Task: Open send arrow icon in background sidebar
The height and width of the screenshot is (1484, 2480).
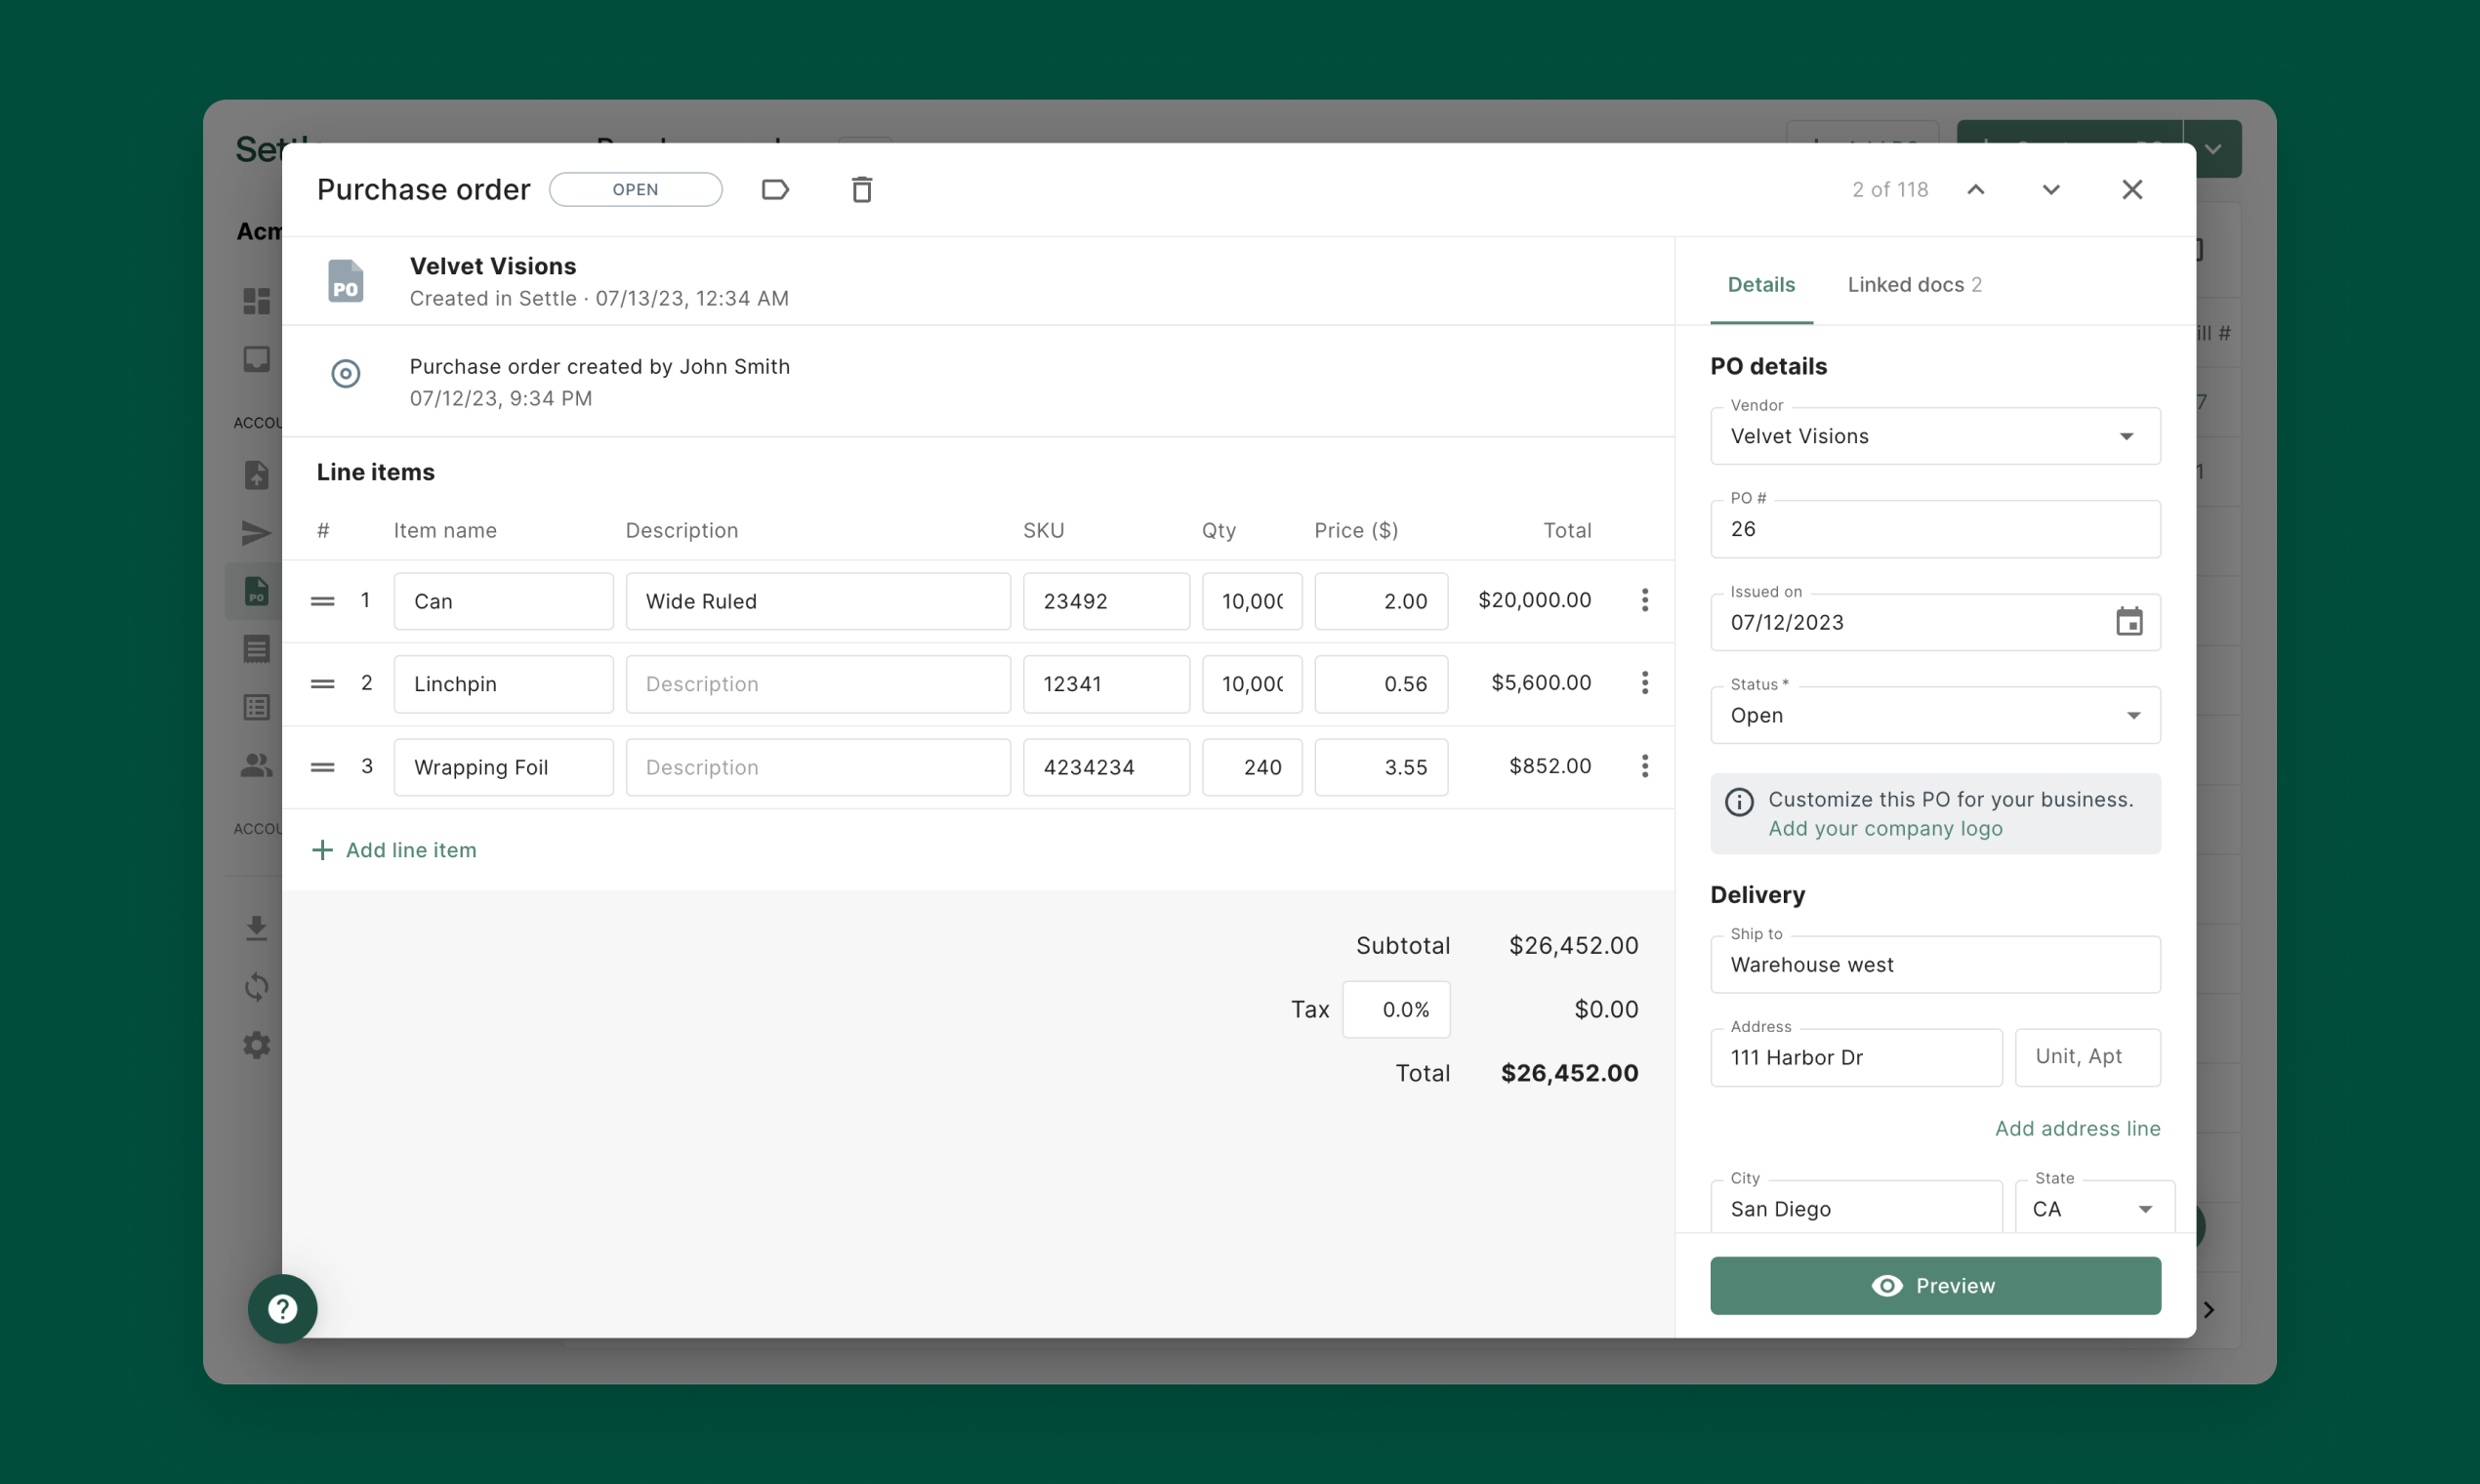Action: tap(256, 533)
